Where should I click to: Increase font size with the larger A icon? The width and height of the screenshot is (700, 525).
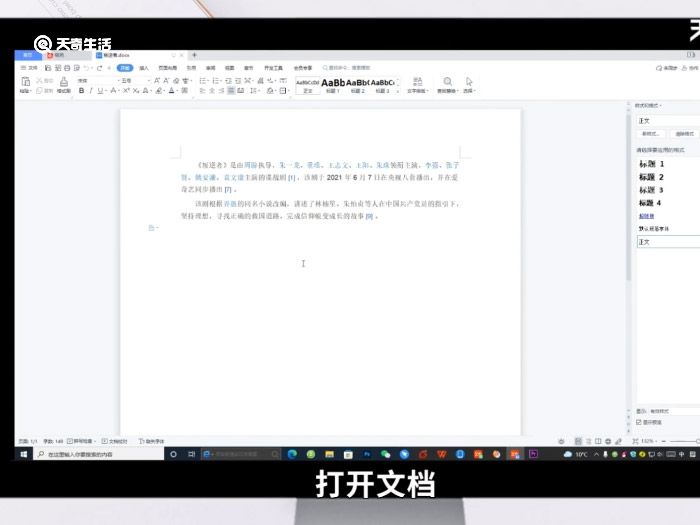pyautogui.click(x=157, y=80)
